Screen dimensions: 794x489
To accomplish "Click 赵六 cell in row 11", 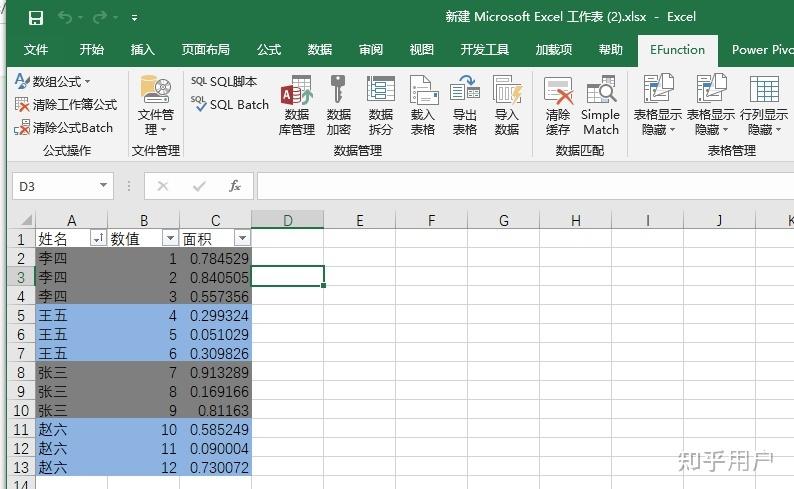I will [71, 429].
